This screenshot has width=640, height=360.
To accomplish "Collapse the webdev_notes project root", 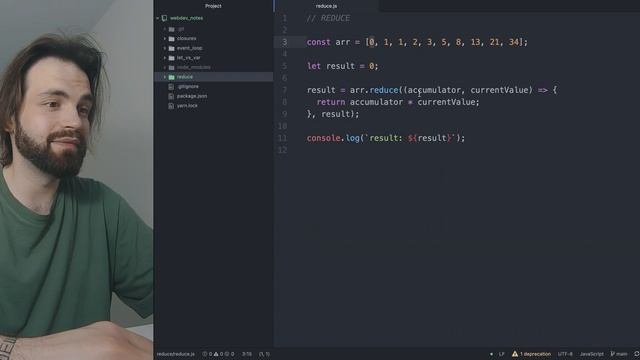I will coord(158,18).
